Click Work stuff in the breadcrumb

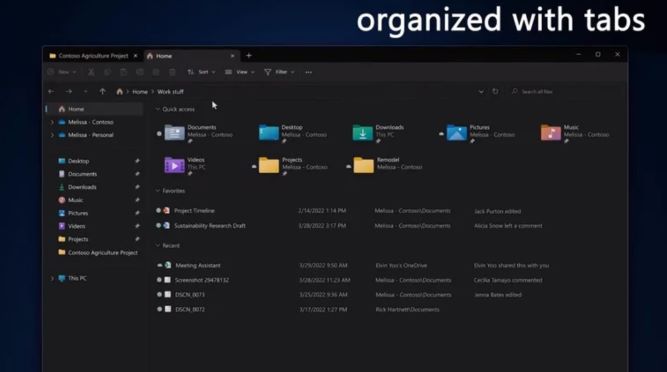171,92
